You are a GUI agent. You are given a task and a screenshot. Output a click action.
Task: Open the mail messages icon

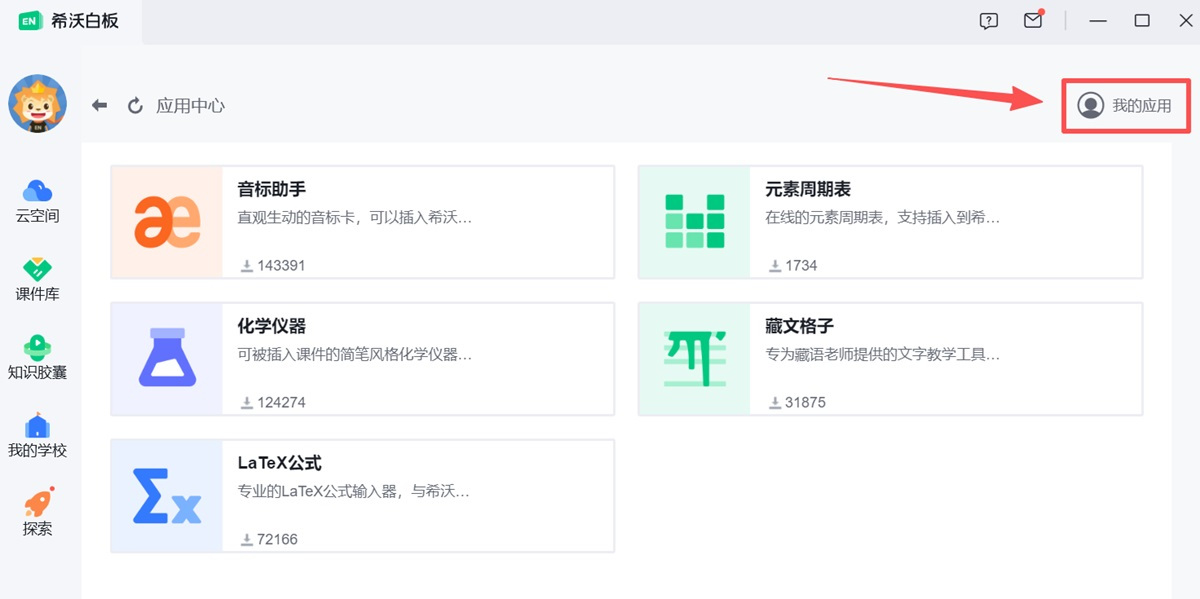1033,21
